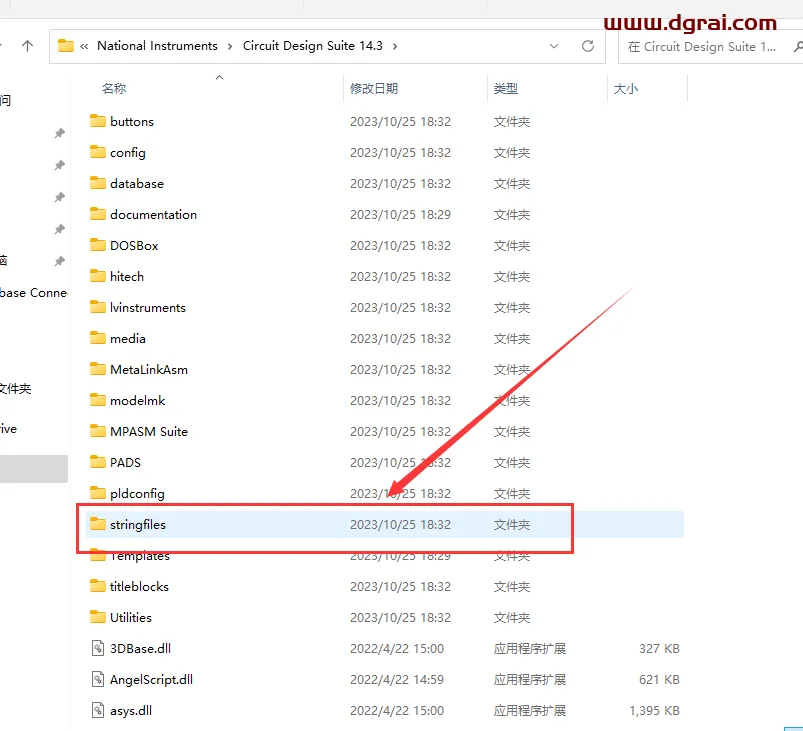Focus the search Circuit Design Suite box

710,47
